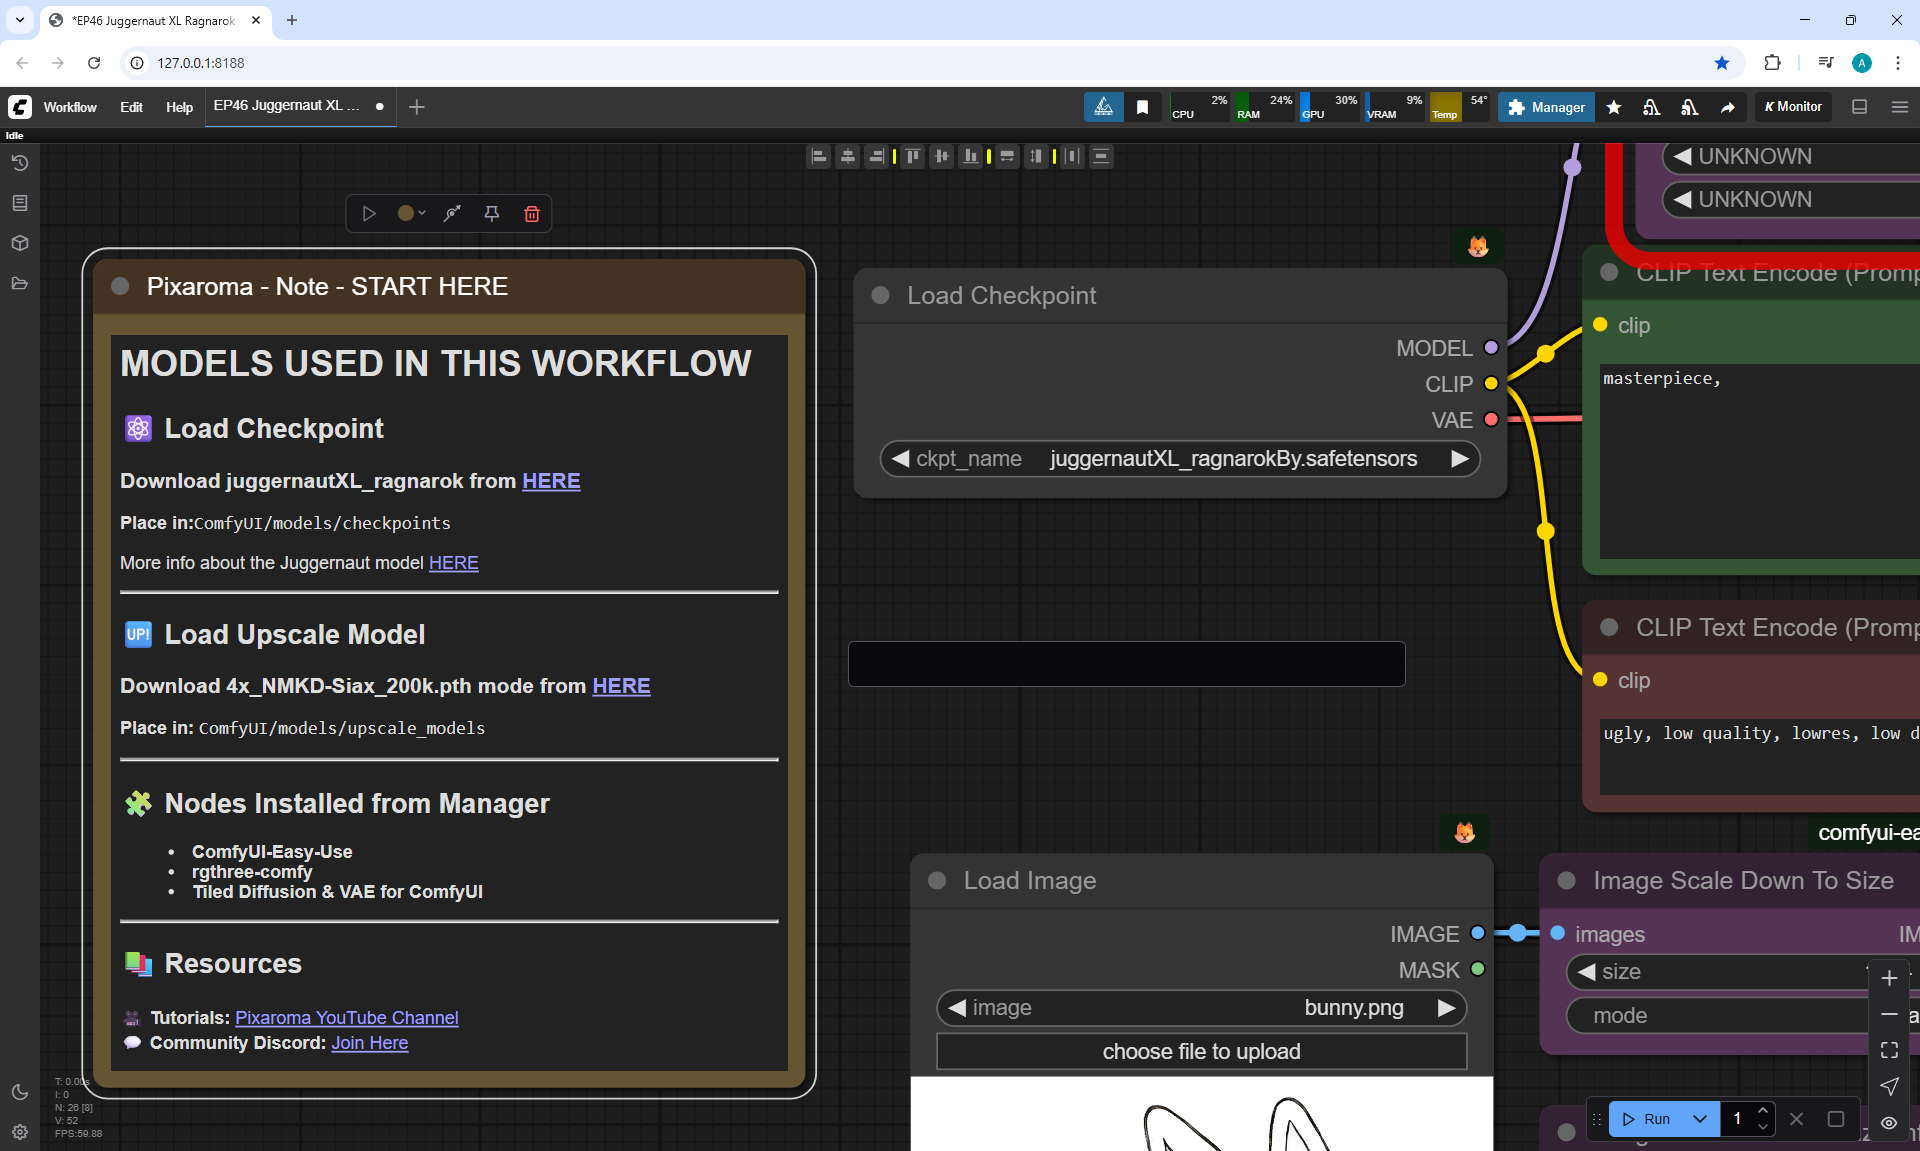Open the Pixaroma YouTube Channel link
Image resolution: width=1920 pixels, height=1151 pixels.
346,1018
